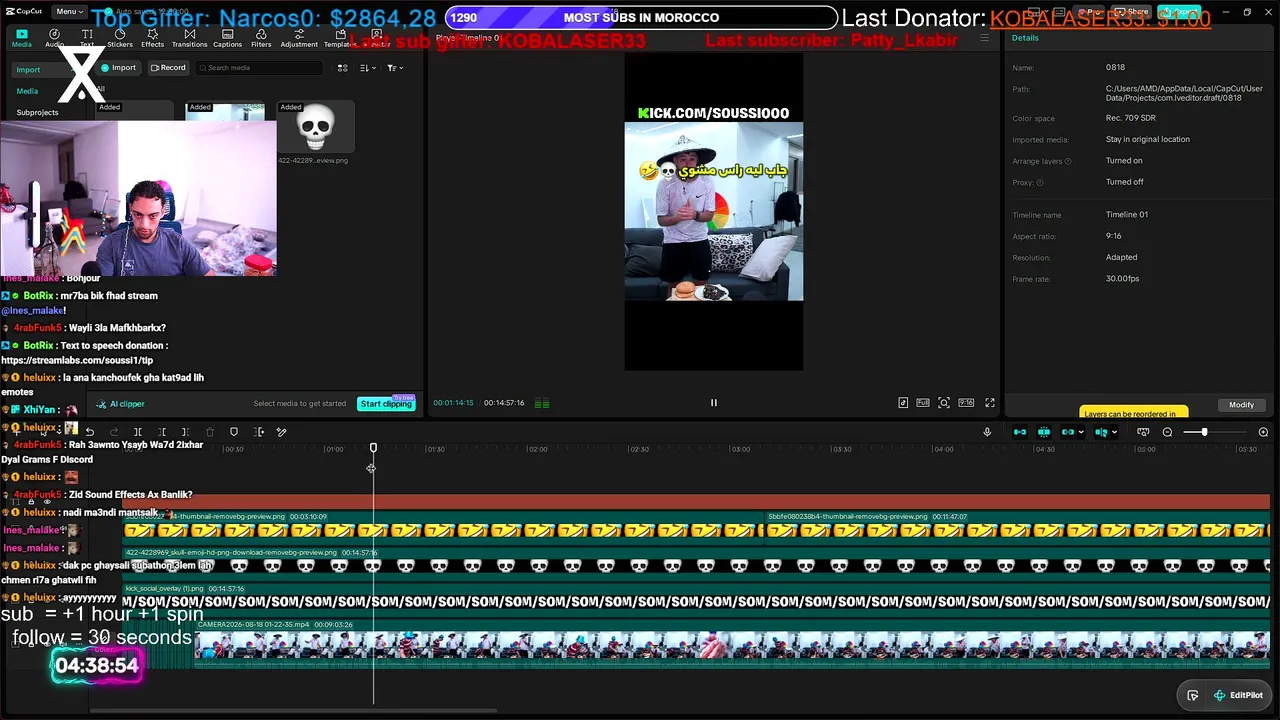
Task: Open the Effects tab
Action: [152, 38]
